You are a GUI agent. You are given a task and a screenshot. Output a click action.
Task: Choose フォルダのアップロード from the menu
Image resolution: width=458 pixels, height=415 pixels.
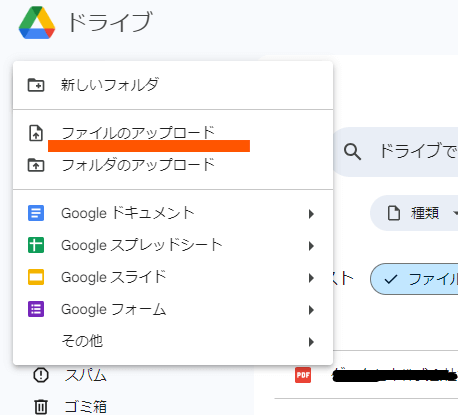click(173, 165)
